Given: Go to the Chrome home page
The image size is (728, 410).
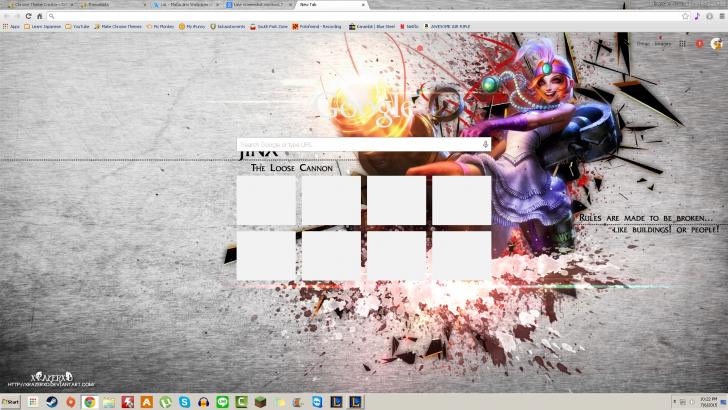Looking at the screenshot, I should click(39, 16).
